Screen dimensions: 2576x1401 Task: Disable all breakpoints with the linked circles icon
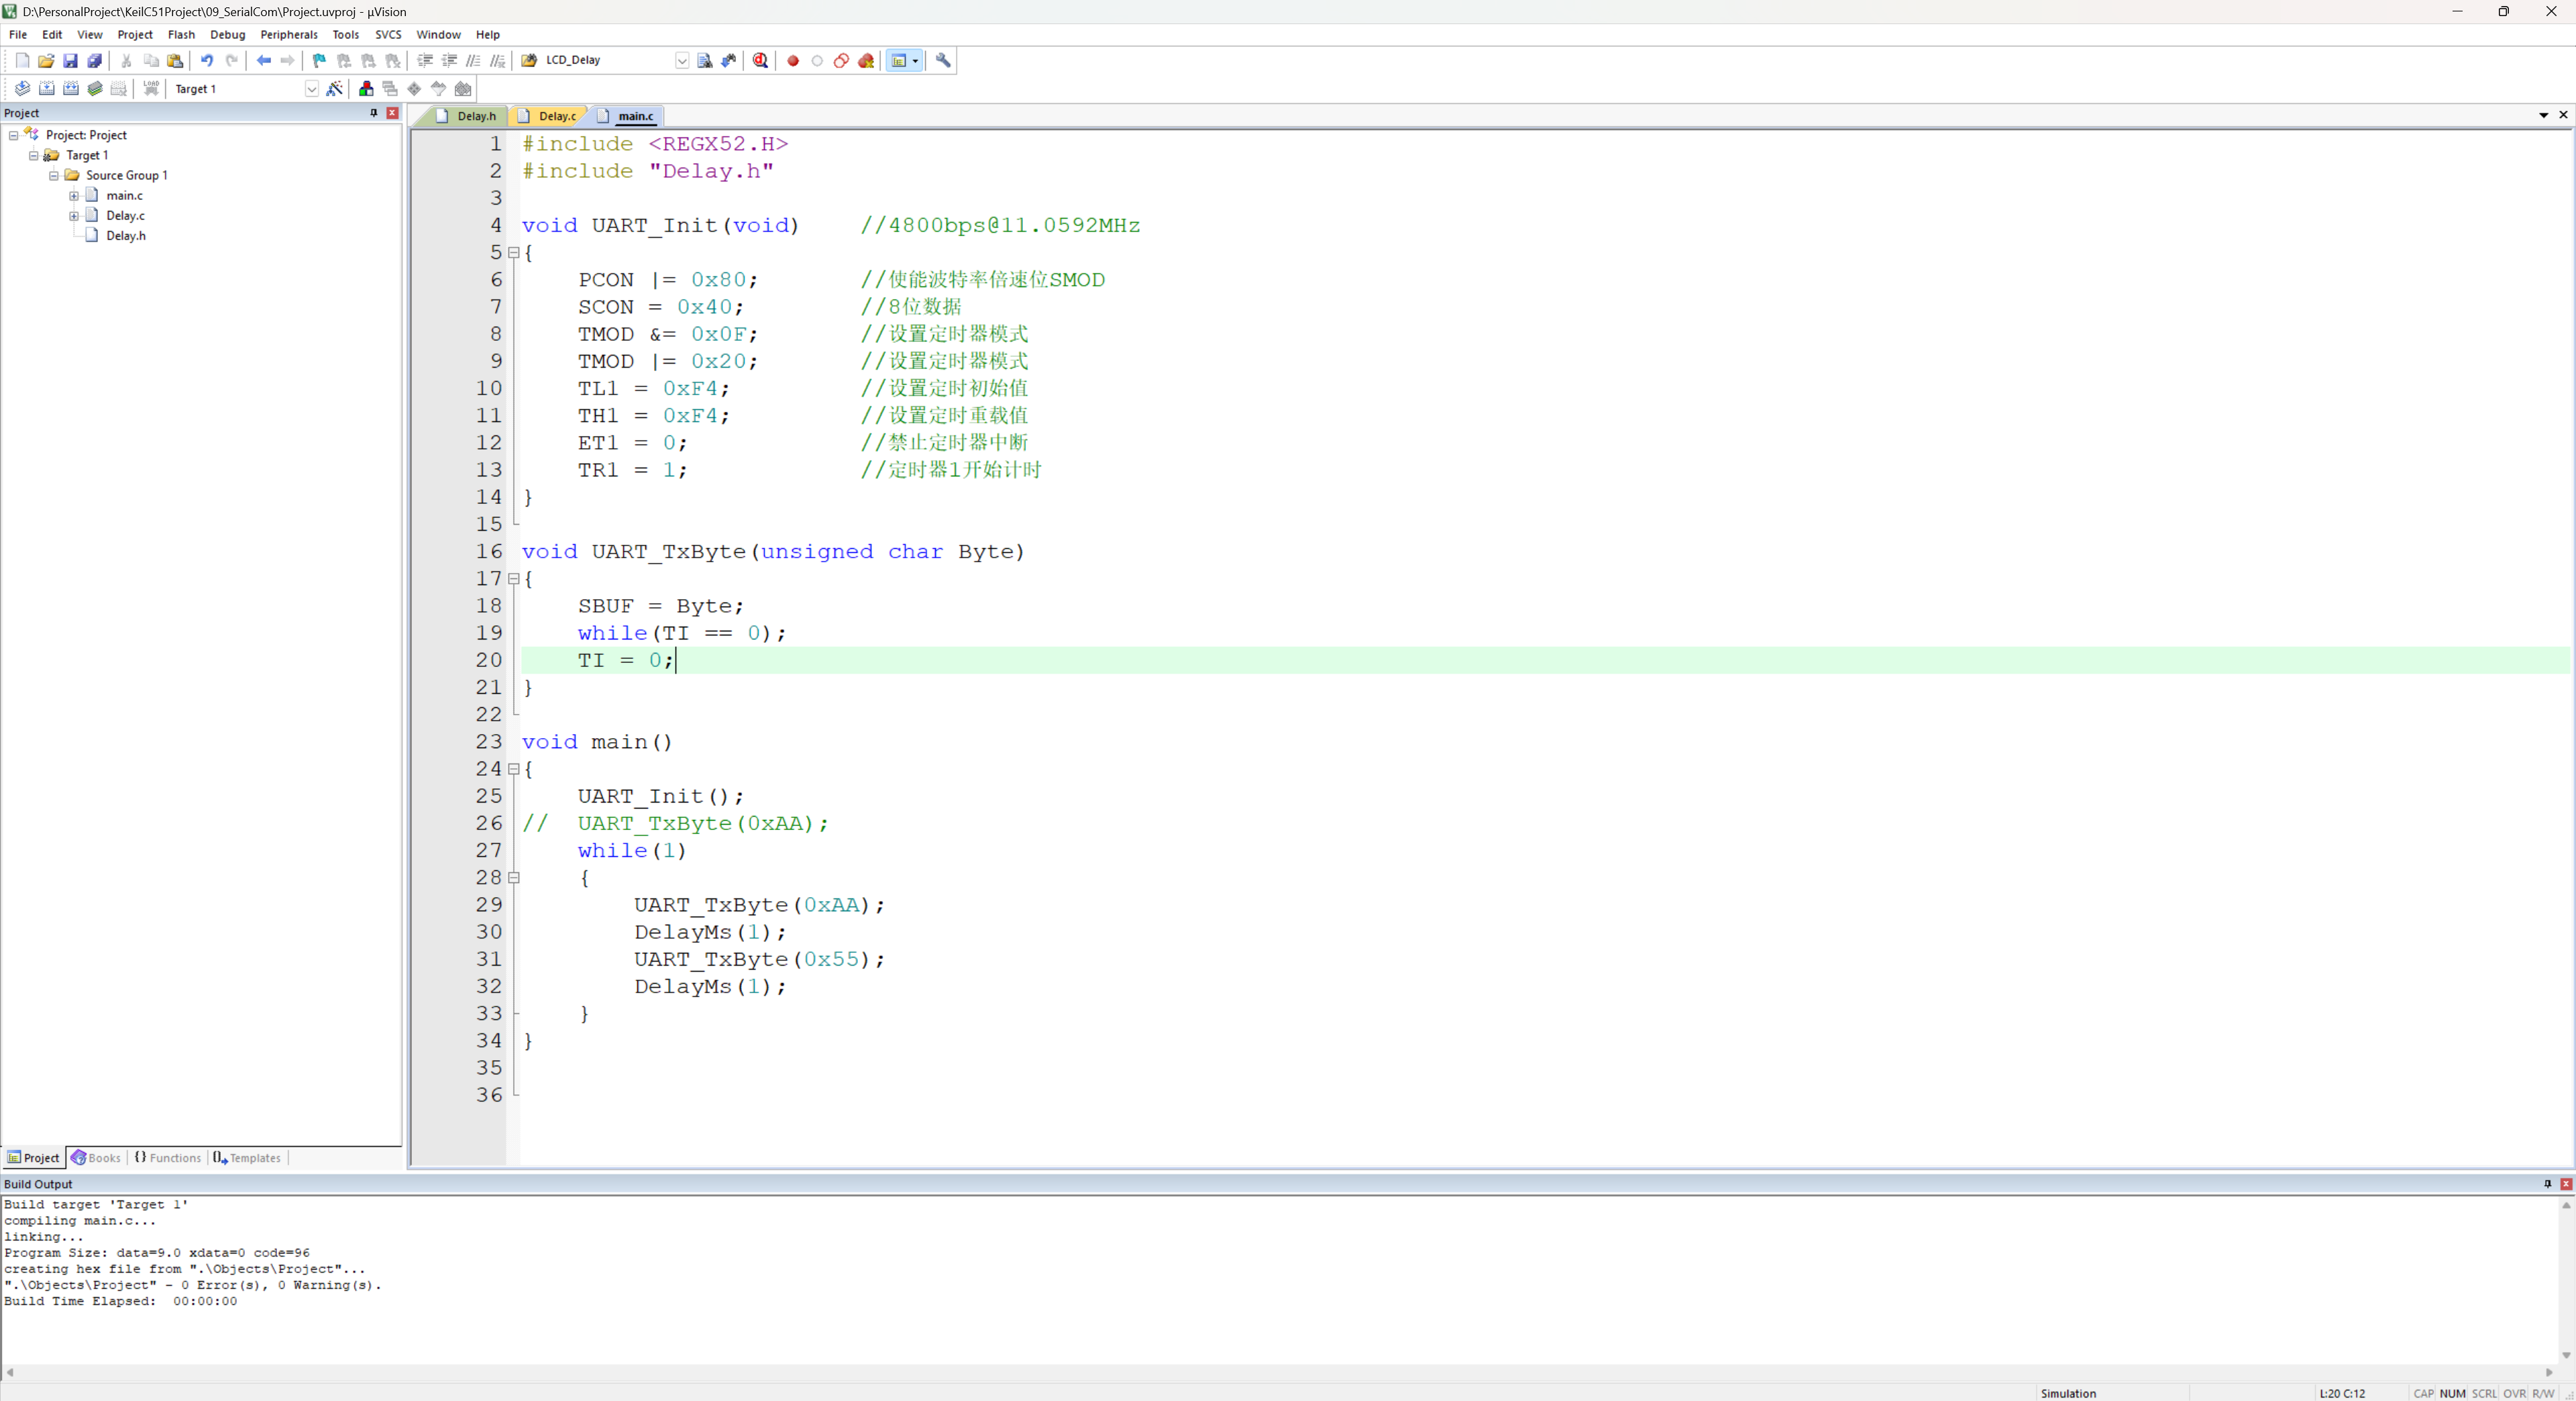(x=842, y=60)
